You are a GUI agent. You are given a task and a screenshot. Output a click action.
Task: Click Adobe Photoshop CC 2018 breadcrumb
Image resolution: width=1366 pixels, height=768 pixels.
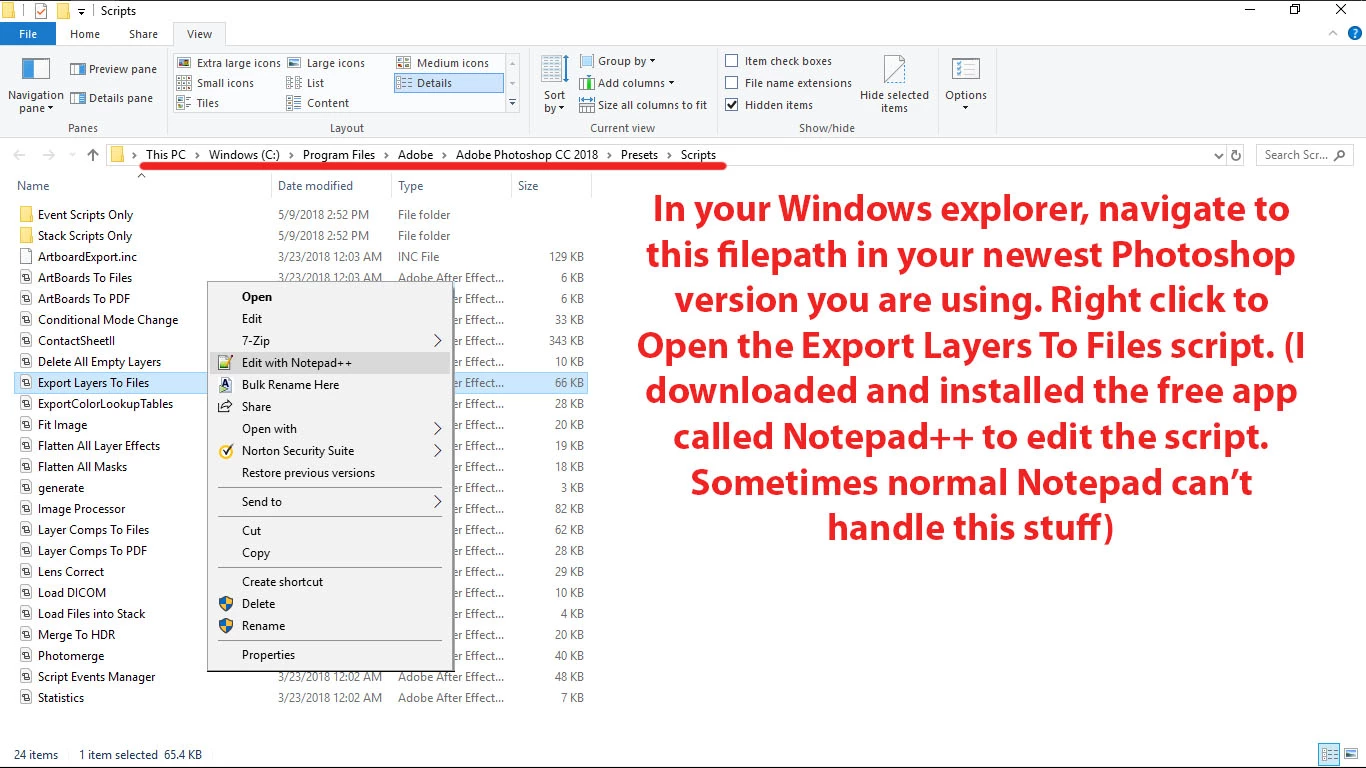pyautogui.click(x=527, y=155)
